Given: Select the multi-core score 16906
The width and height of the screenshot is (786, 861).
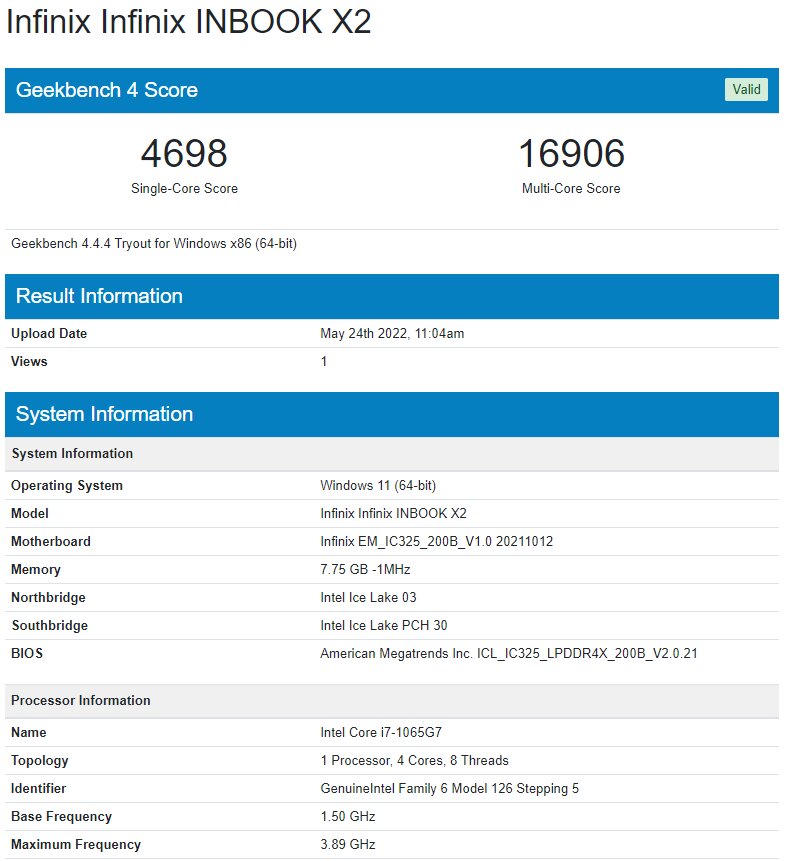Looking at the screenshot, I should point(571,153).
